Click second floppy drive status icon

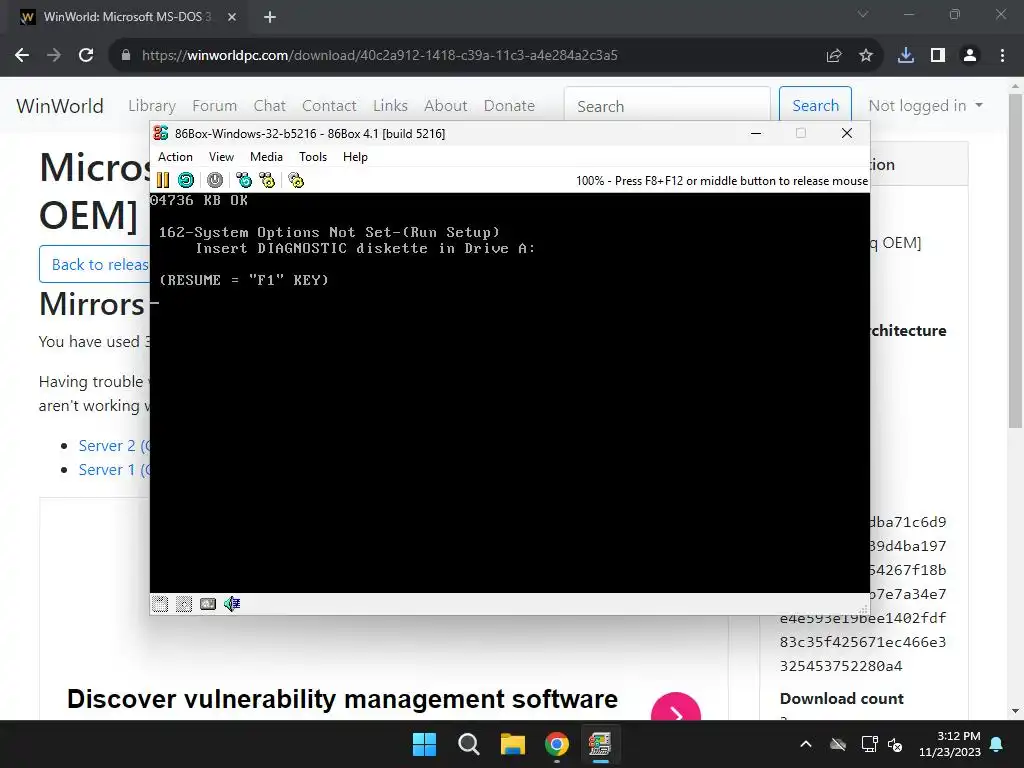coord(184,604)
